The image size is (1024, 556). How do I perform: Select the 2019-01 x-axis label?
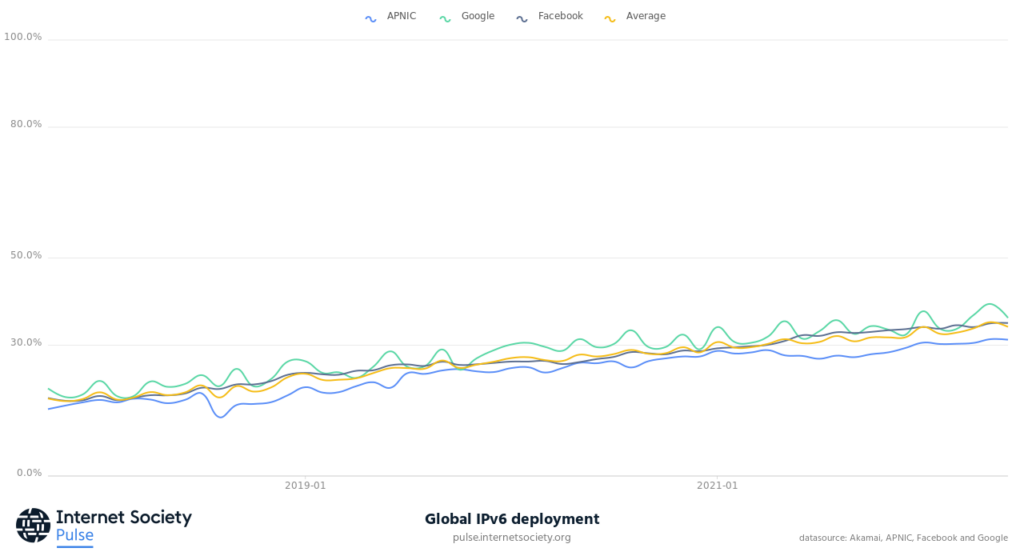coord(305,485)
